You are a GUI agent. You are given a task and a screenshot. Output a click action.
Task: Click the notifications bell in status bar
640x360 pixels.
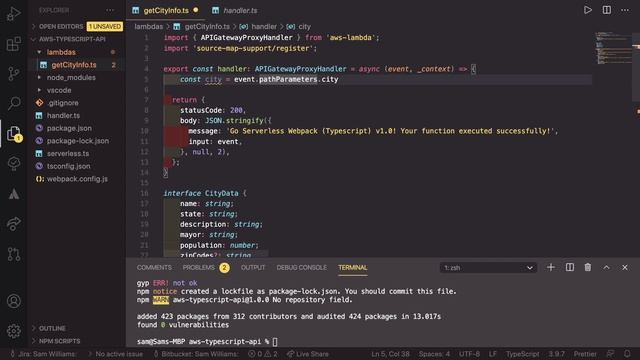click(x=627, y=354)
